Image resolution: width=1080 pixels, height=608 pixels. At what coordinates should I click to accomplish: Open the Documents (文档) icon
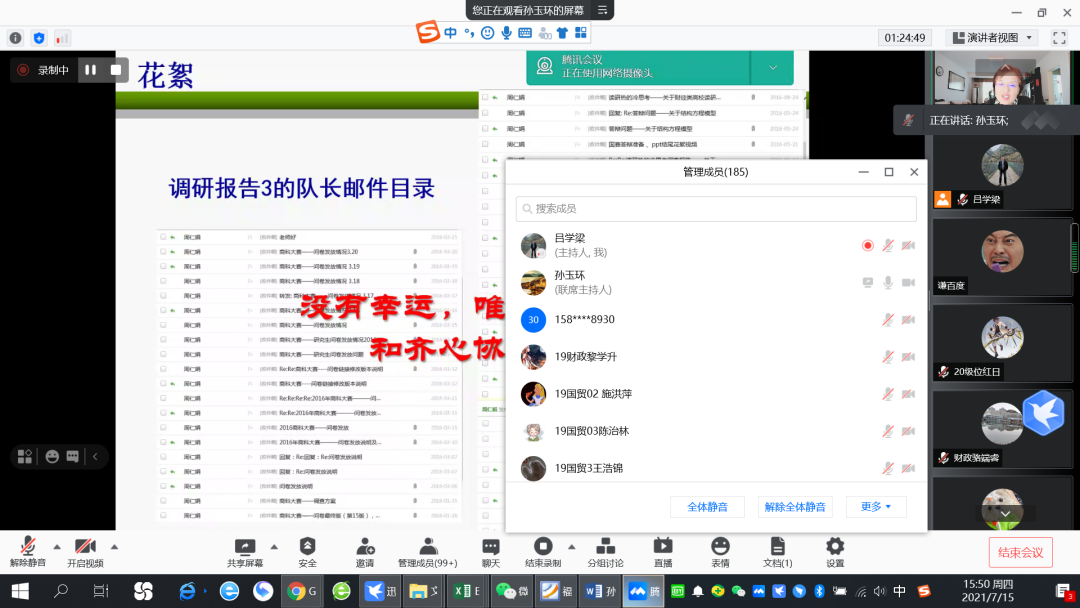[777, 547]
